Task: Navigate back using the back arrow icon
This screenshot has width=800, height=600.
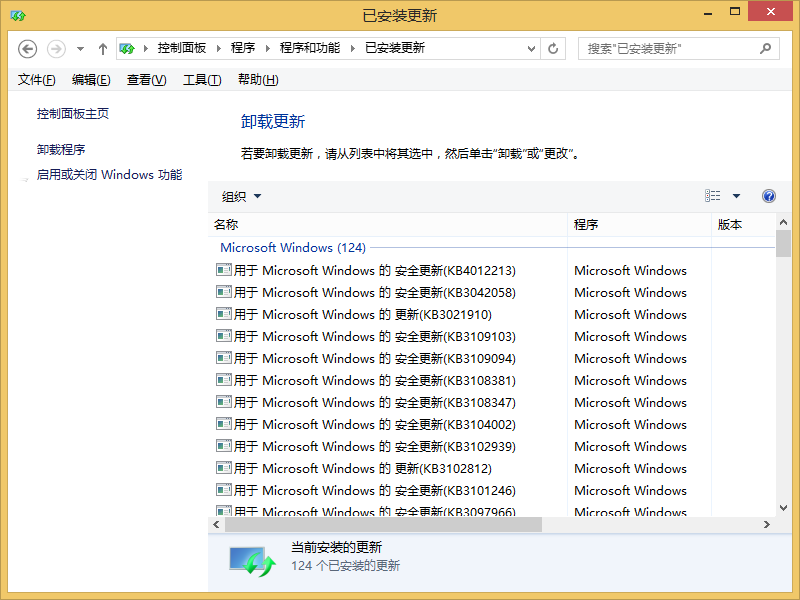Action: [x=27, y=48]
